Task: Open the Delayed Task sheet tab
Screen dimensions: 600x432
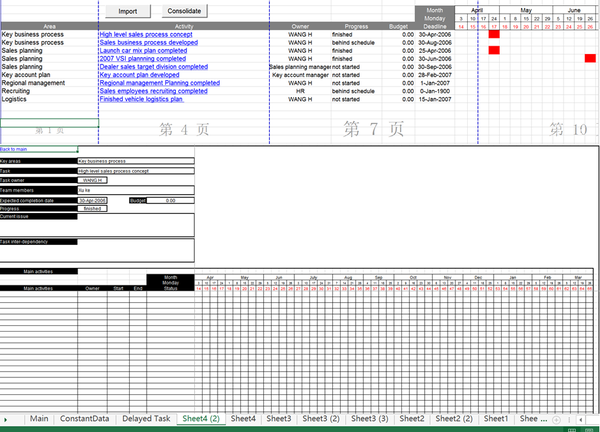Action: pos(146,419)
